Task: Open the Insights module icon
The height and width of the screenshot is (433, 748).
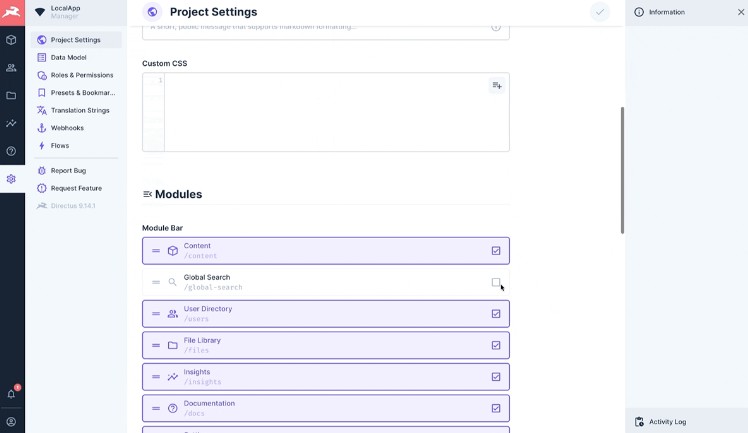Action: click(11, 124)
